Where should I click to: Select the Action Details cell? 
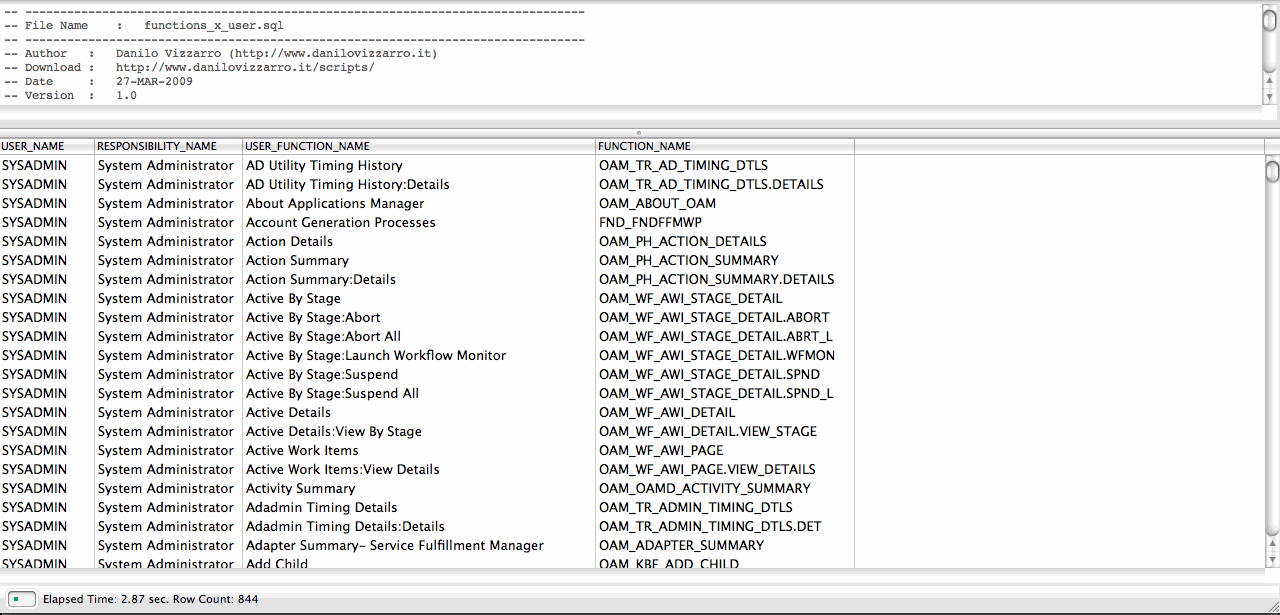click(419, 241)
